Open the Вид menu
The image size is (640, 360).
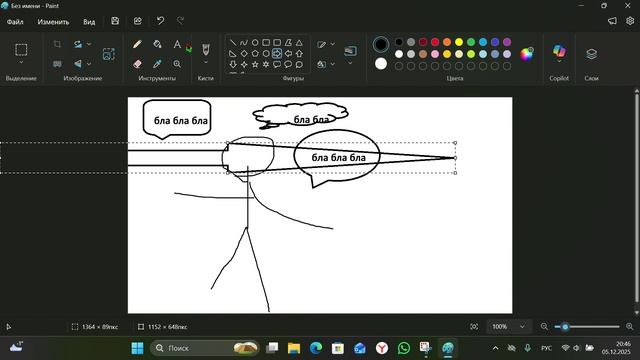point(89,22)
